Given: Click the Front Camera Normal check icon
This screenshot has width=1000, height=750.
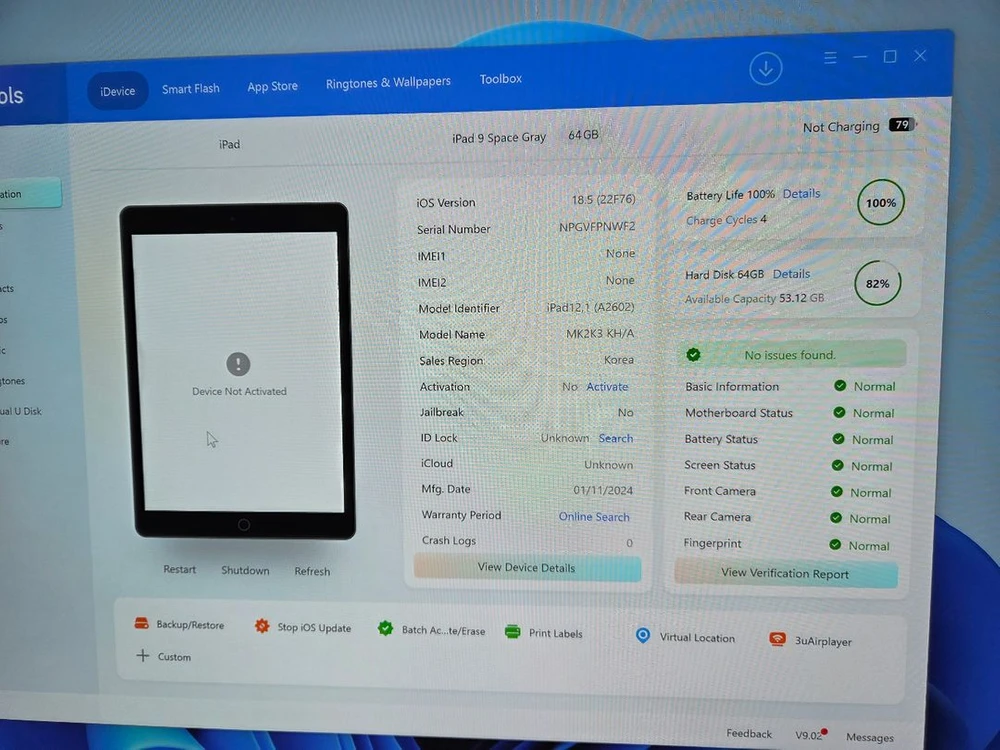Looking at the screenshot, I should click(x=837, y=492).
